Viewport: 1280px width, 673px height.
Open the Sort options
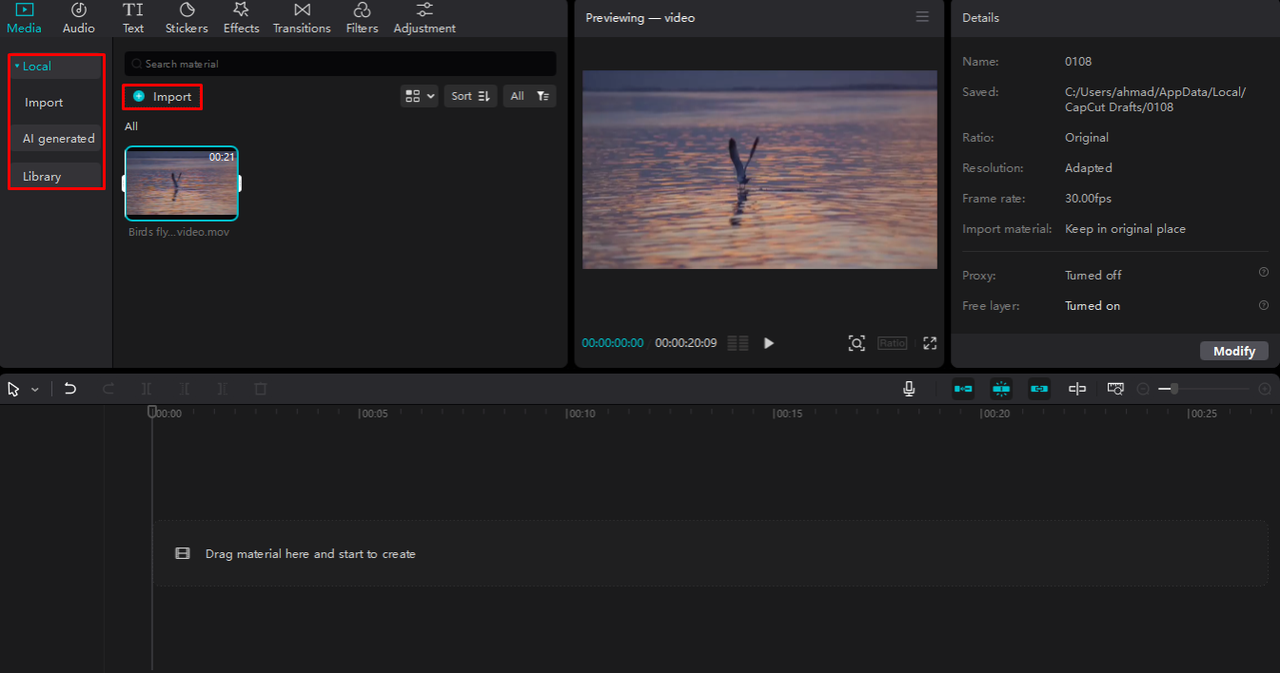tap(470, 96)
